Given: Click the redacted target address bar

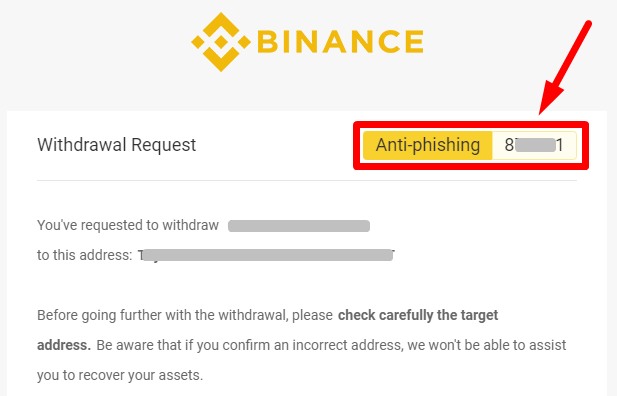Looking at the screenshot, I should (x=268, y=255).
